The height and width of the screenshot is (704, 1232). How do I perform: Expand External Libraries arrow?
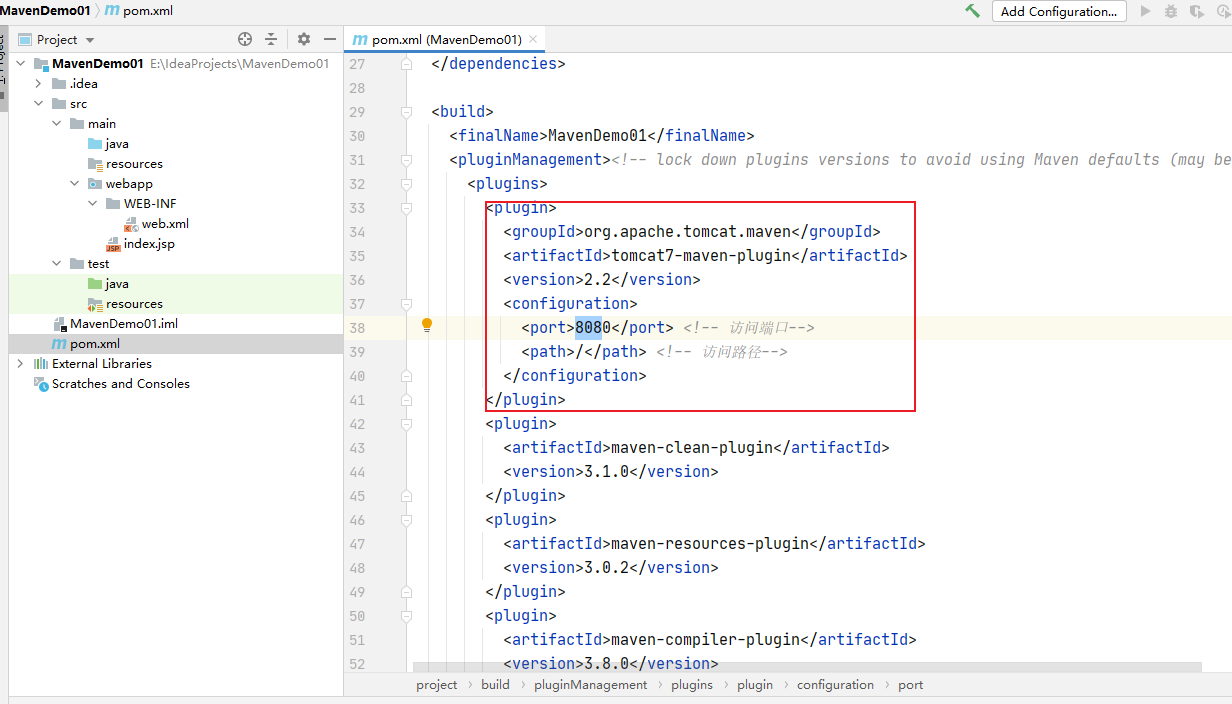21,363
